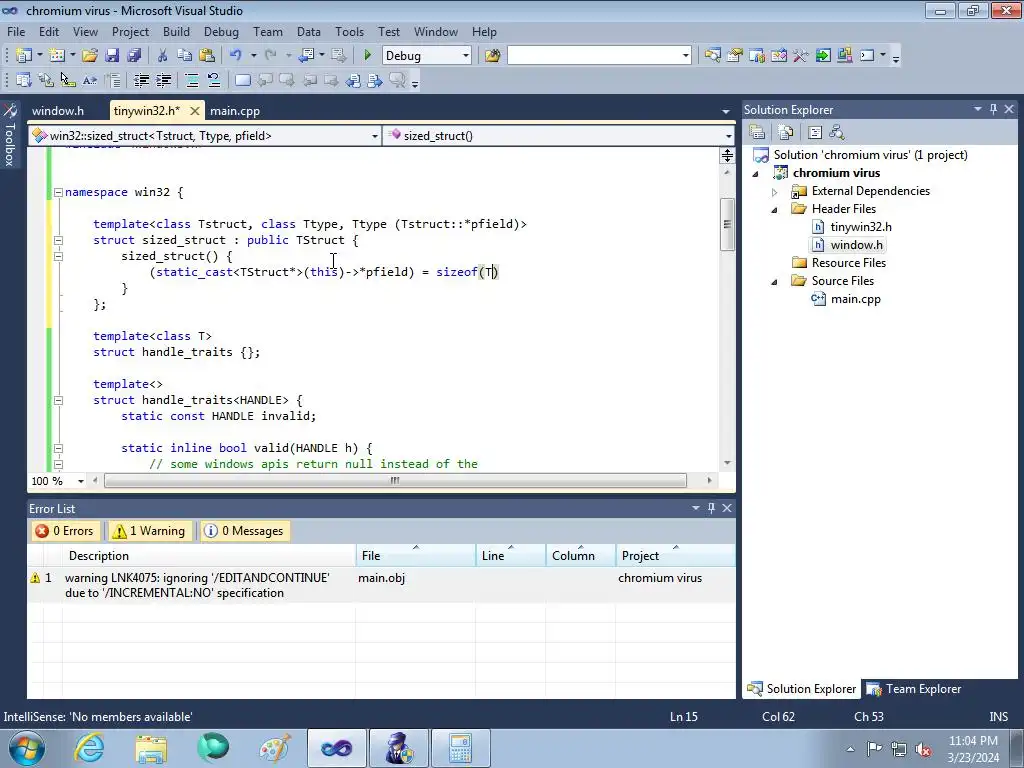Open the Debug configuration dropdown
Screen dimensions: 1024x768
point(466,56)
